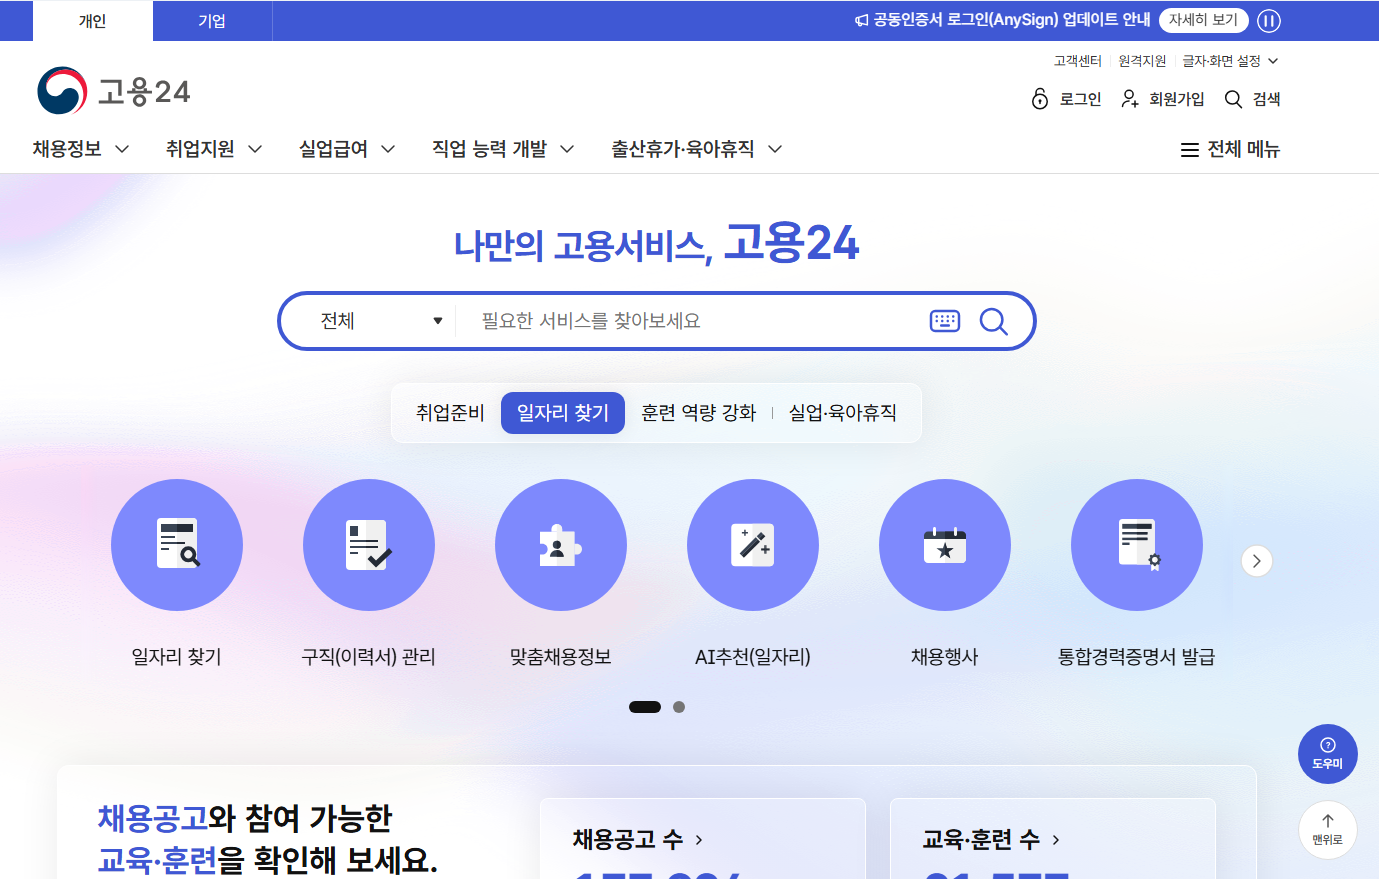Open the 일자리 찾기 circle icon
The image size is (1379, 879).
point(177,545)
